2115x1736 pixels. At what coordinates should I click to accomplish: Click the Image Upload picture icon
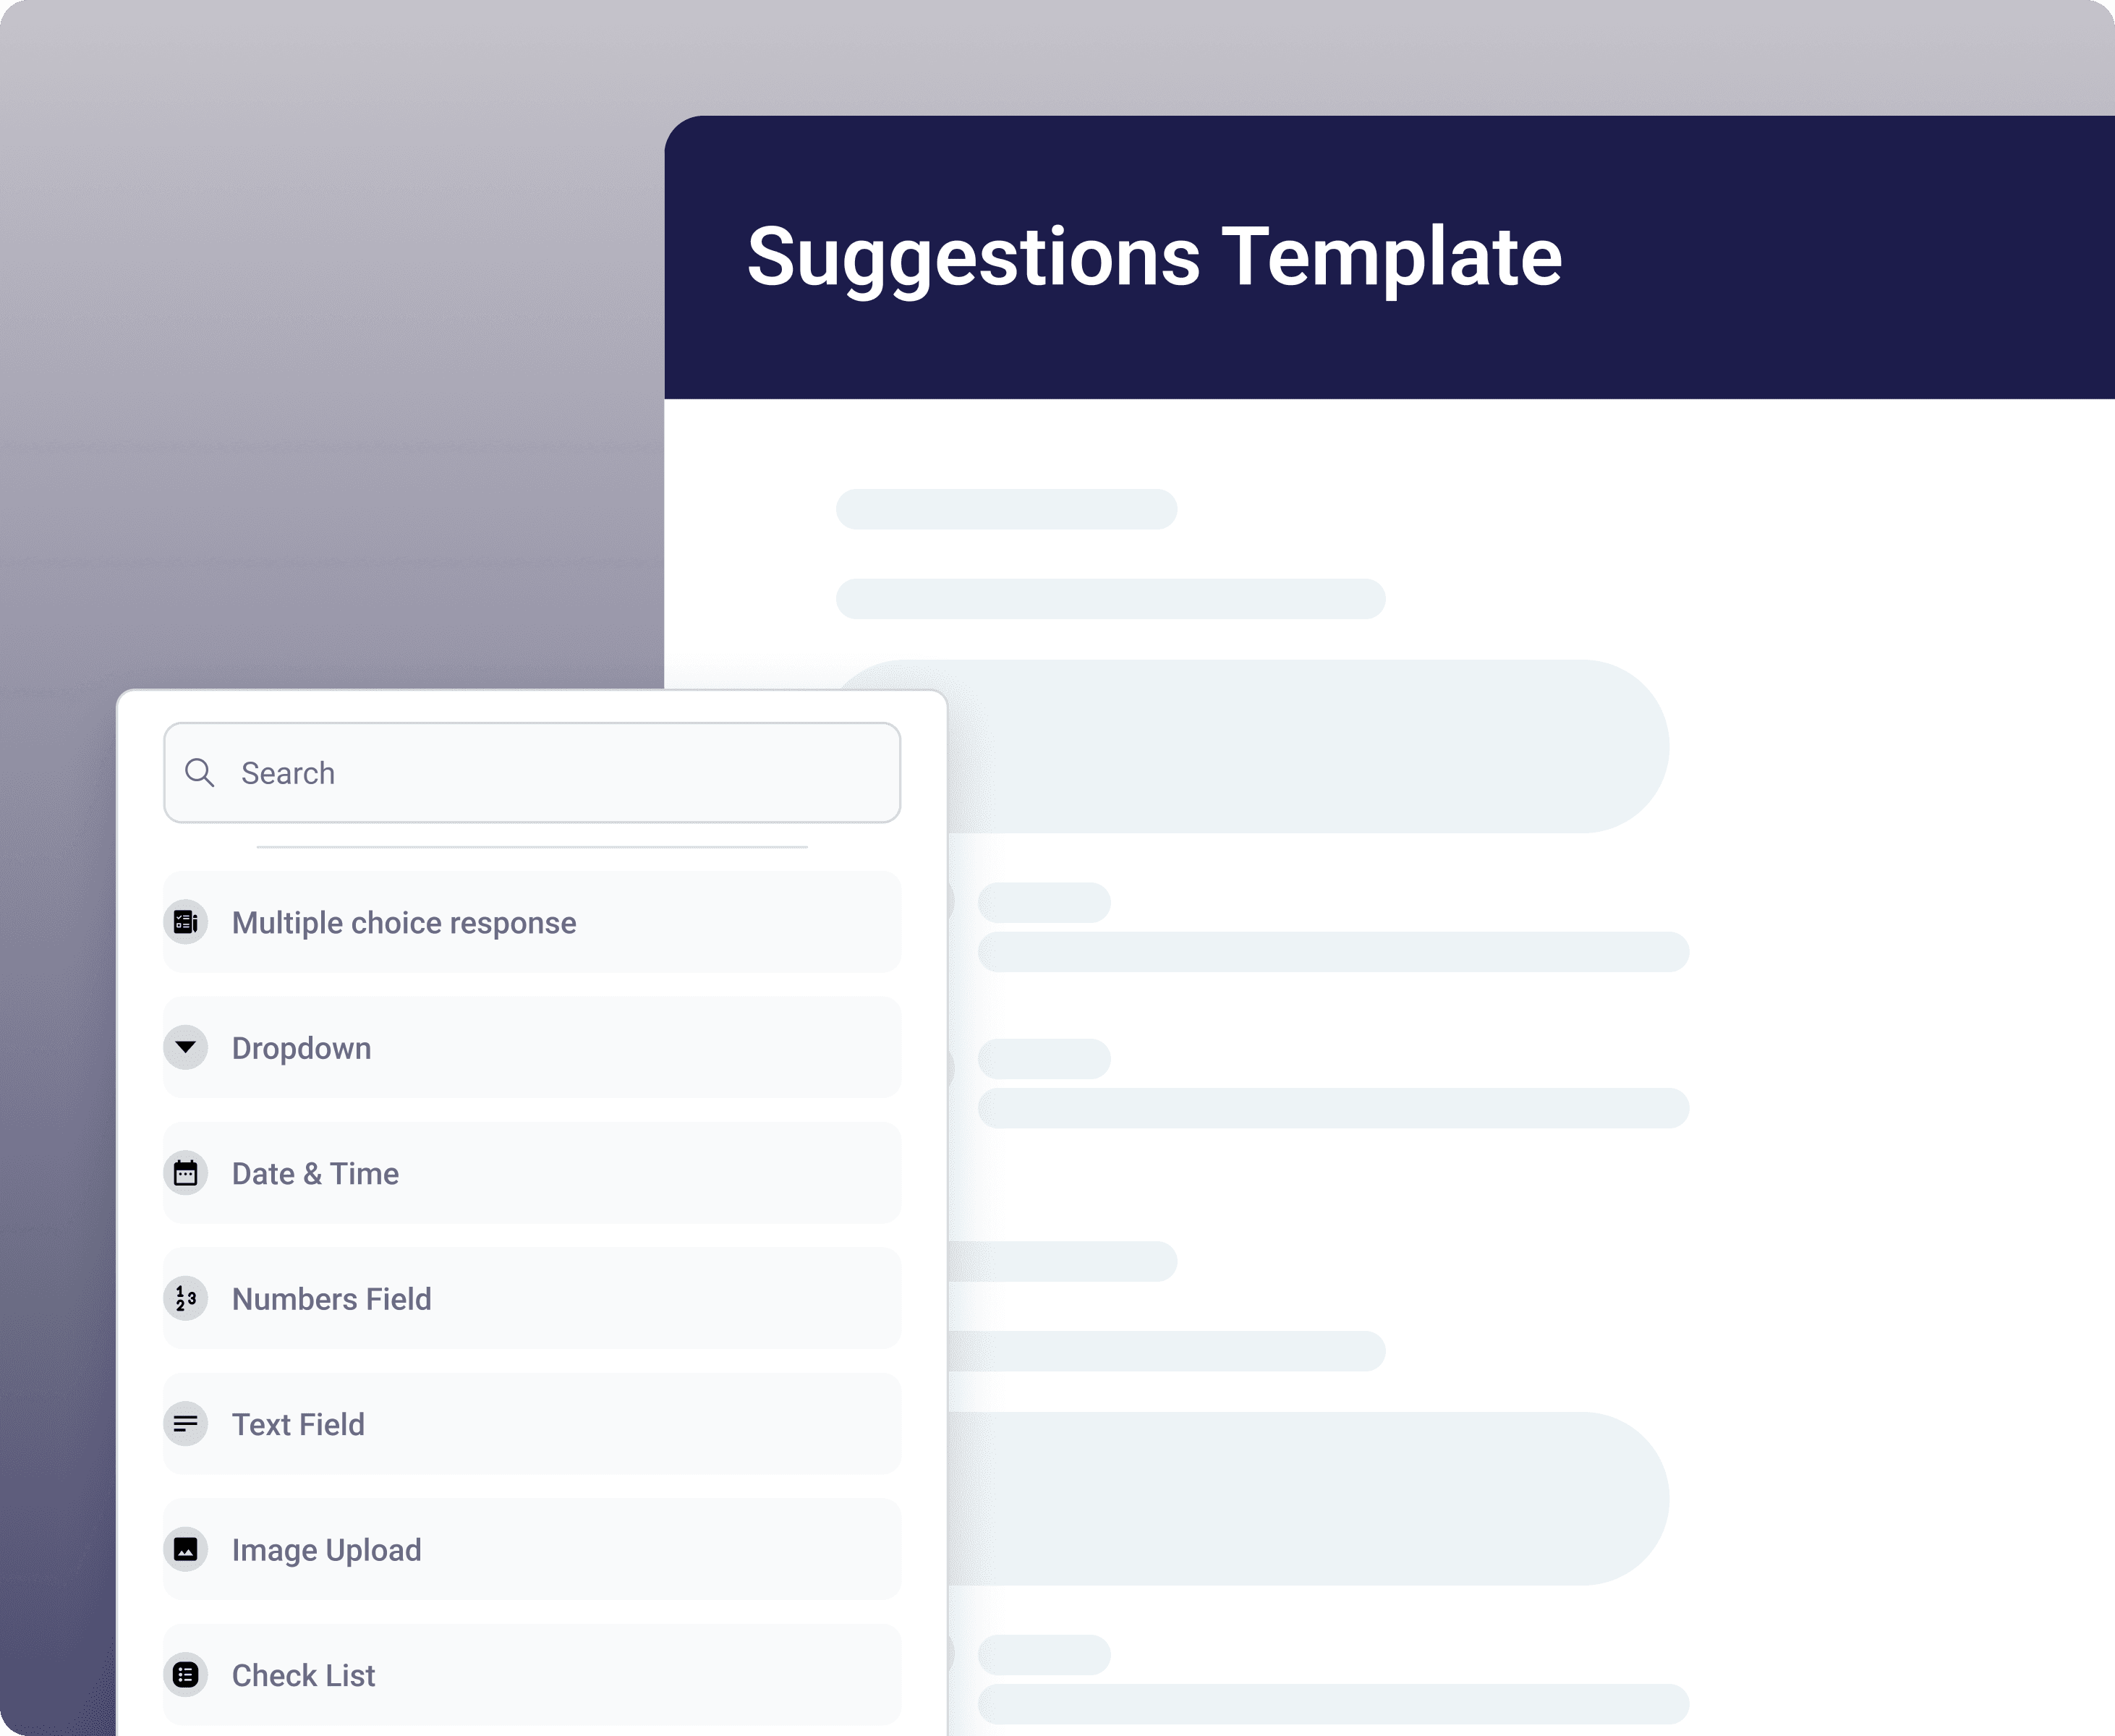coord(186,1549)
